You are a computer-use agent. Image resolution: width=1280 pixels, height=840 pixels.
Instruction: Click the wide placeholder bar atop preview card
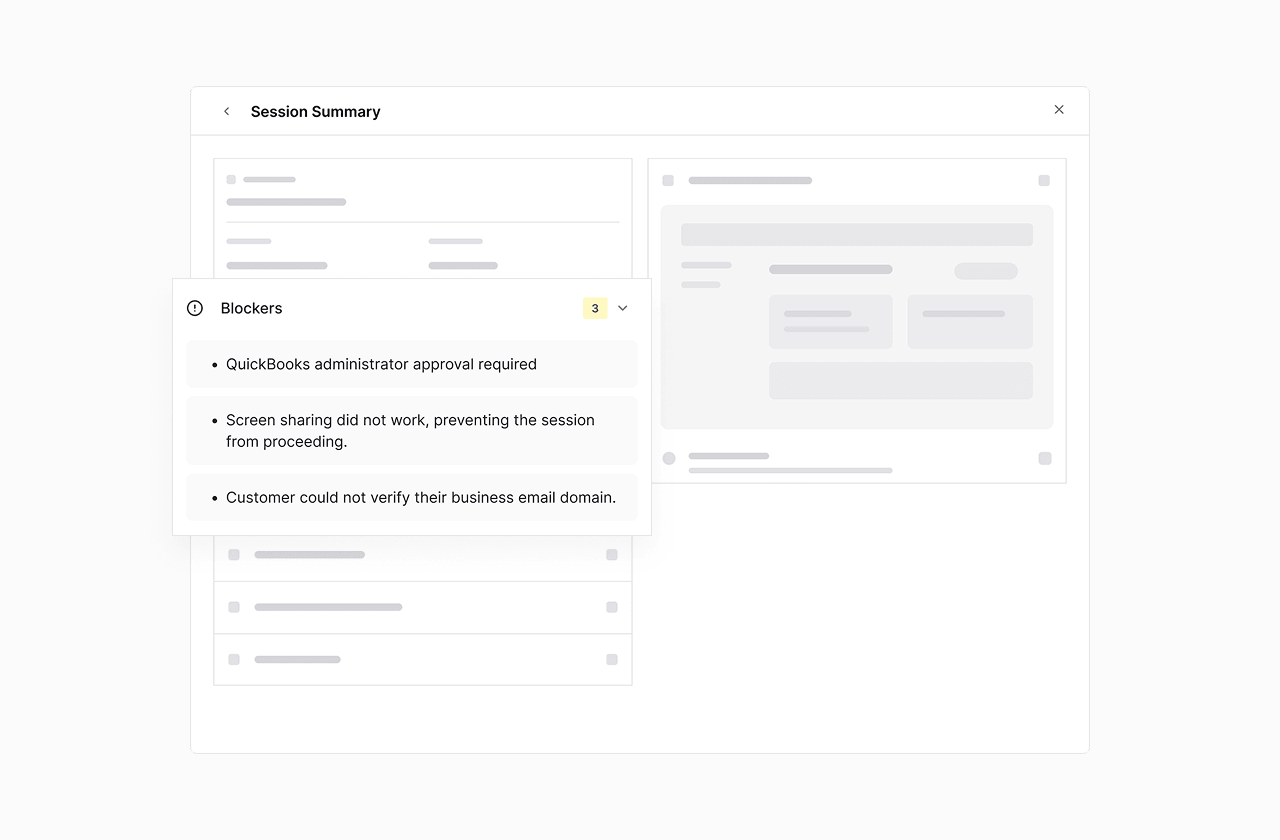(x=857, y=235)
